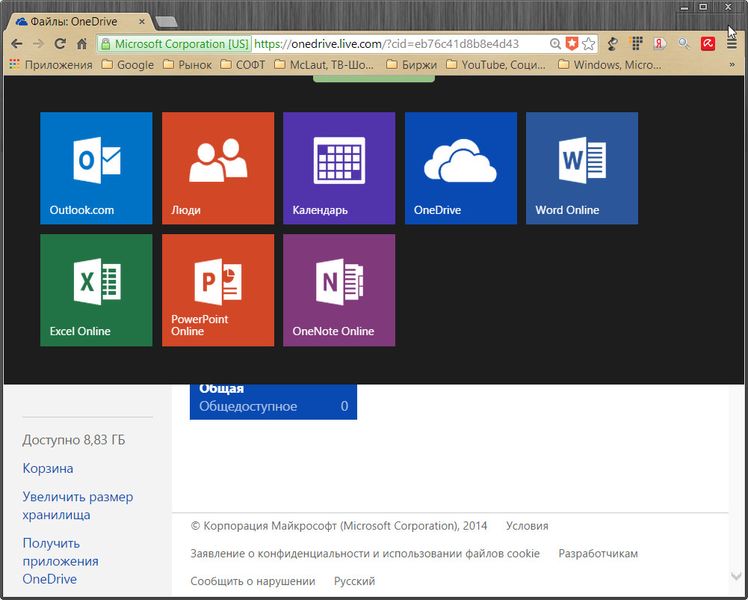This screenshot has width=748, height=600.
Task: Click the browser forward arrow
Action: tap(38, 44)
